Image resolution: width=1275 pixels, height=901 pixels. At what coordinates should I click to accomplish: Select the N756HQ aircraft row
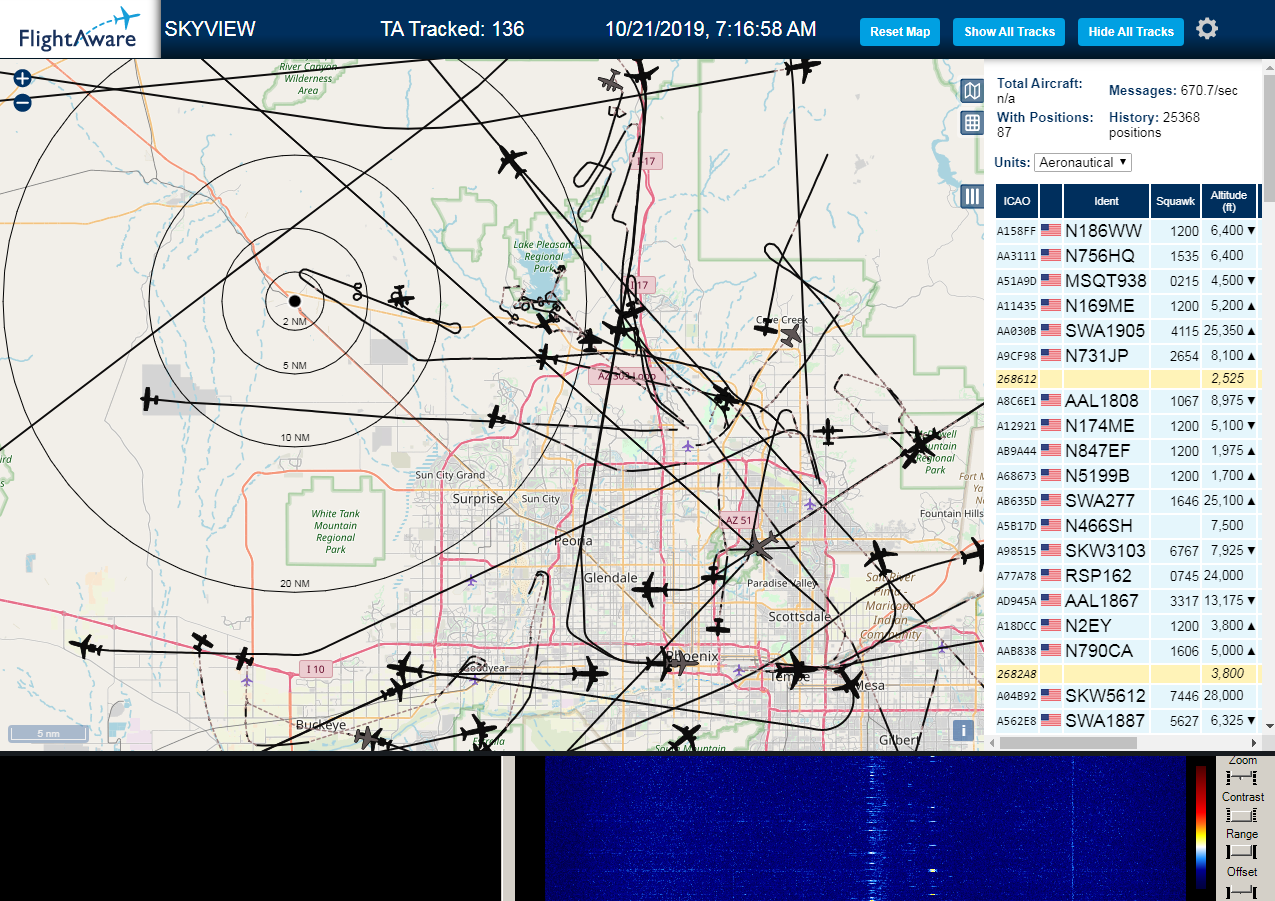(1129, 256)
